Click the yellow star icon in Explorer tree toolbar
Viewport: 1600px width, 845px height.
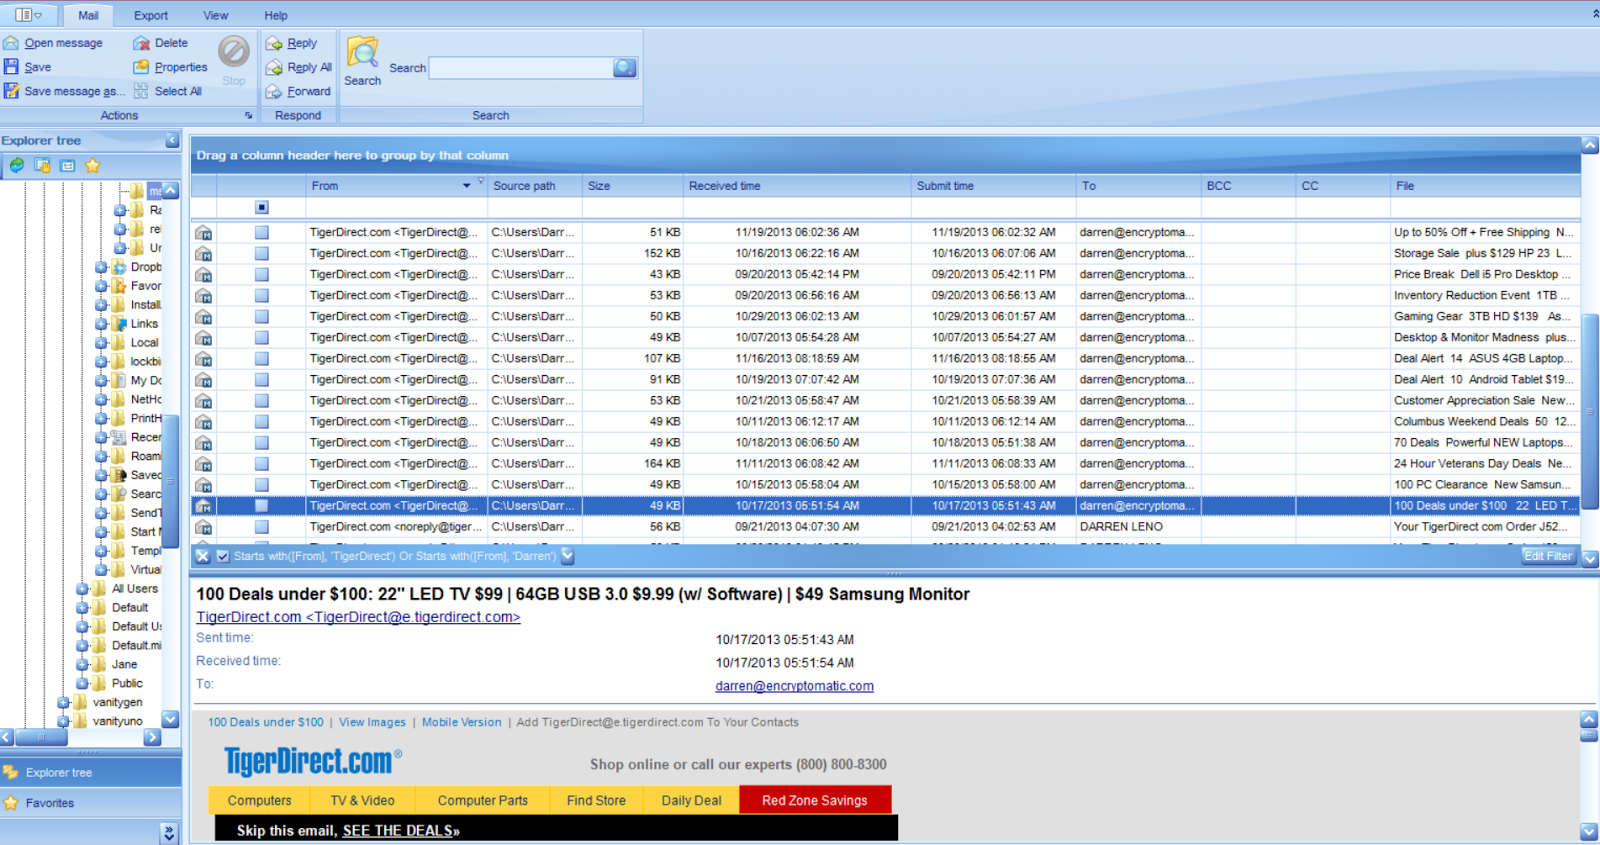[93, 165]
